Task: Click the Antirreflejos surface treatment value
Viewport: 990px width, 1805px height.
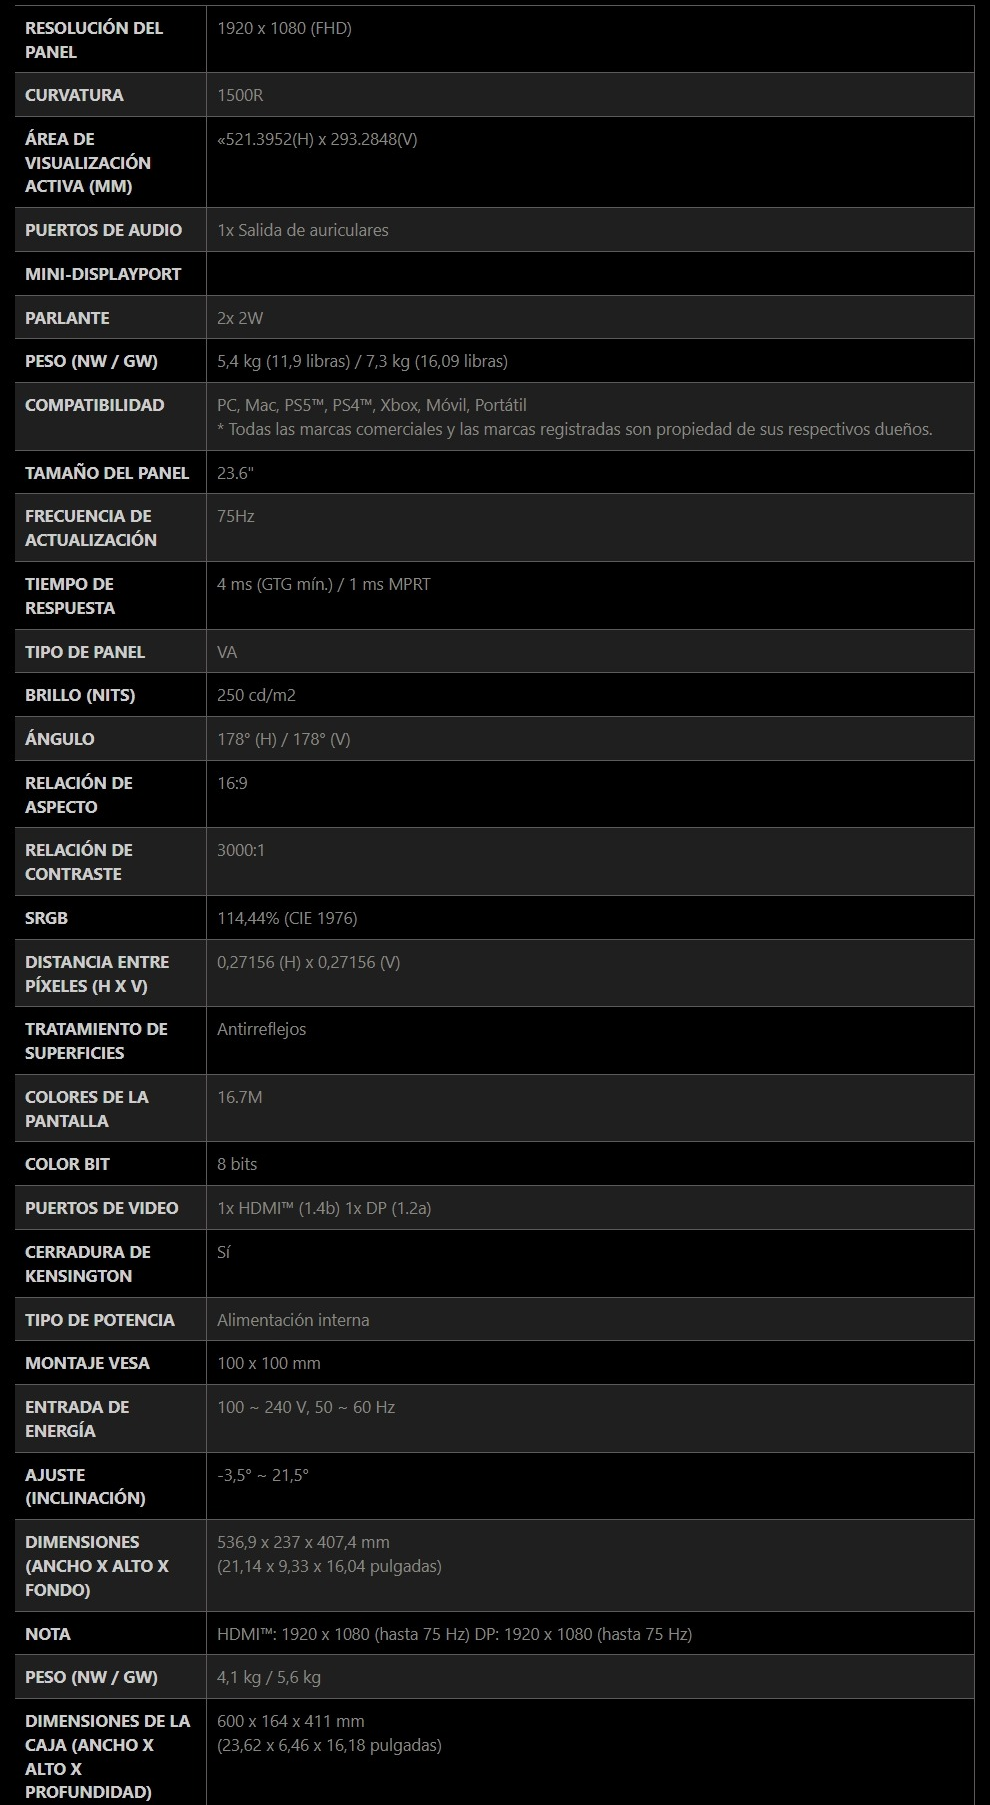Action: pyautogui.click(x=261, y=1029)
